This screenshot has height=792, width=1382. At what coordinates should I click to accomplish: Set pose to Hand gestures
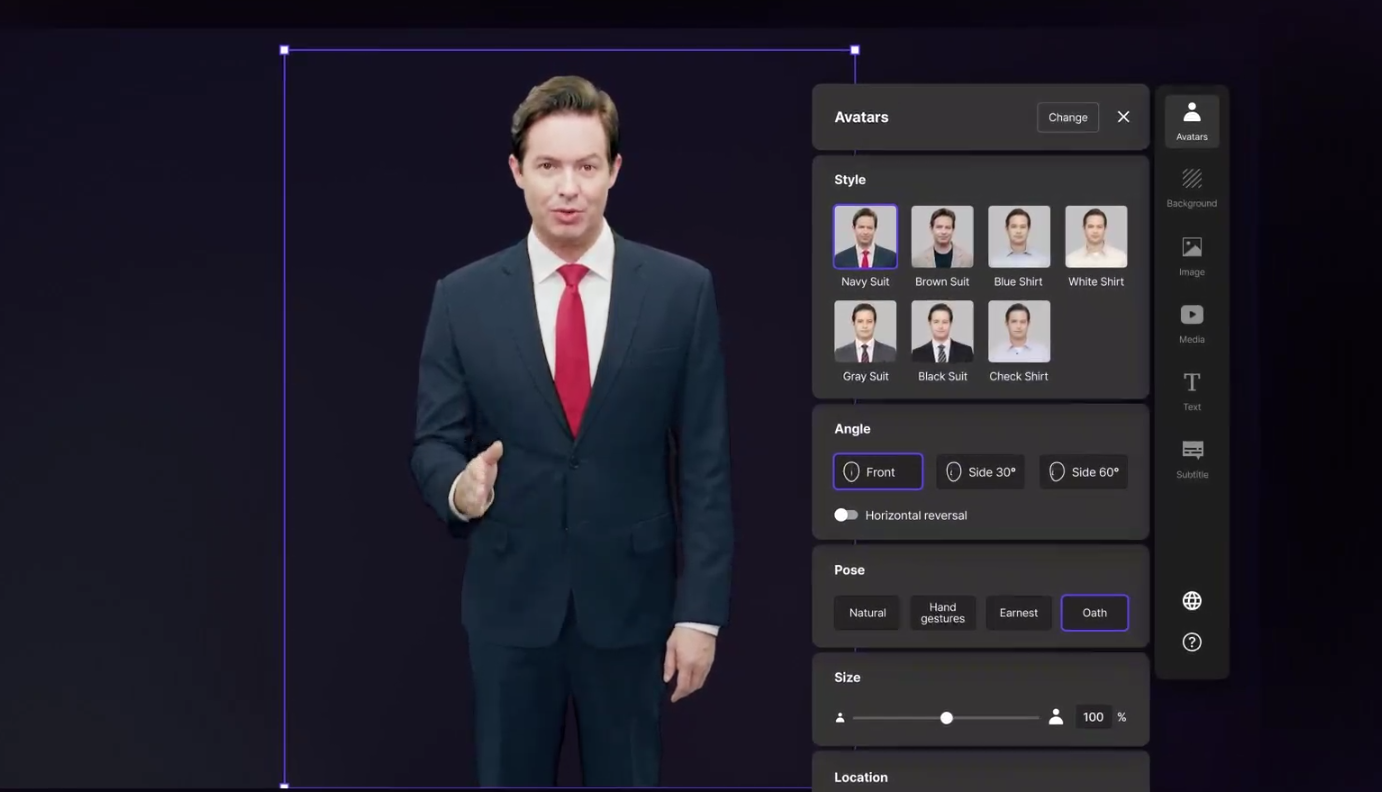(942, 613)
